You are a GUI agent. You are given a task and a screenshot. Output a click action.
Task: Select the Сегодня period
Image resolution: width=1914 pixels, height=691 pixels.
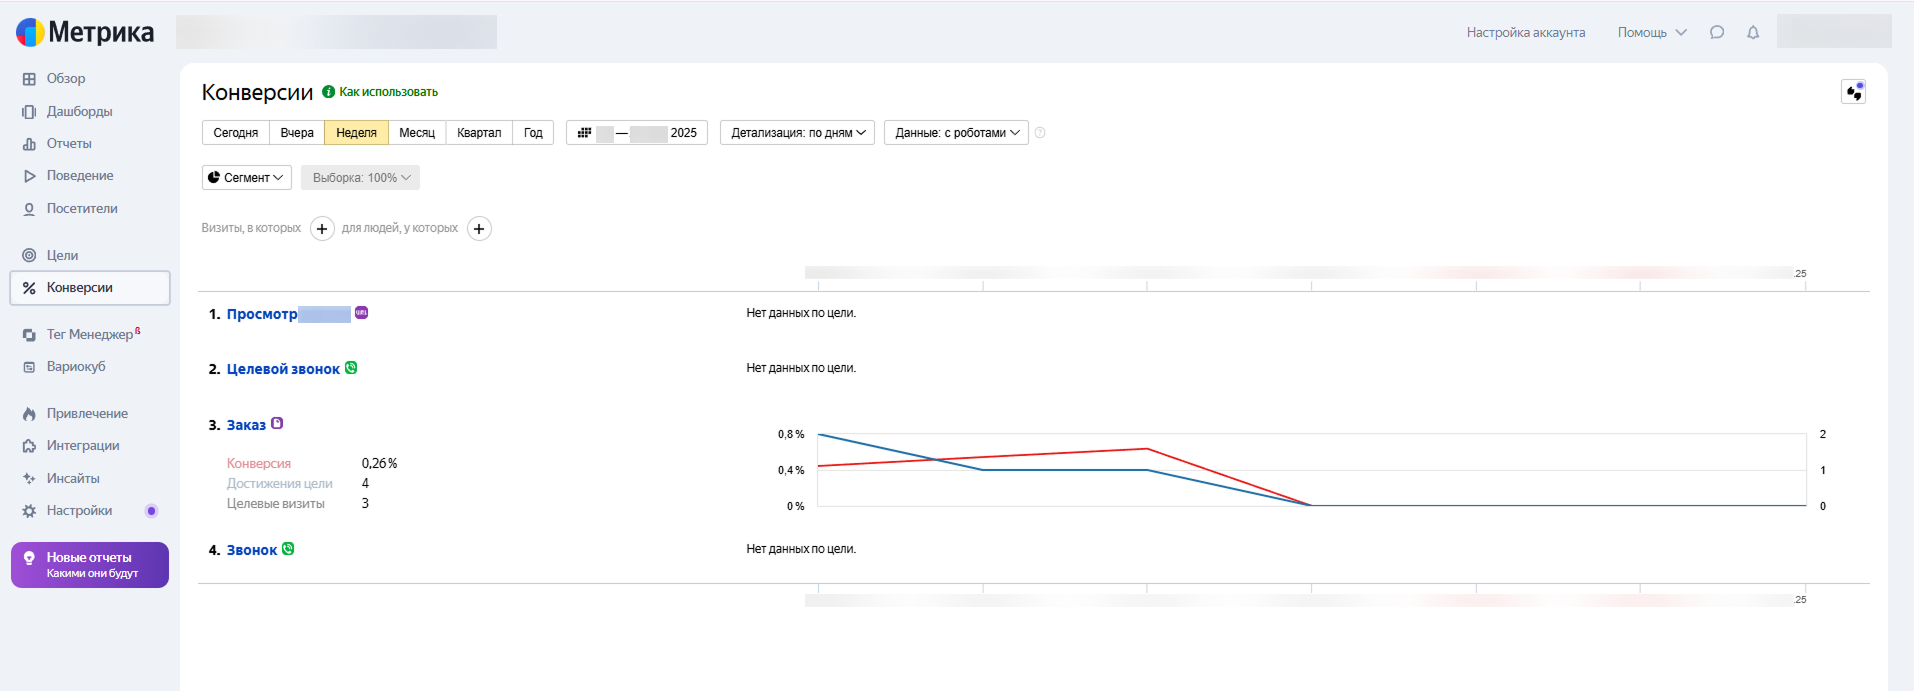(x=236, y=132)
